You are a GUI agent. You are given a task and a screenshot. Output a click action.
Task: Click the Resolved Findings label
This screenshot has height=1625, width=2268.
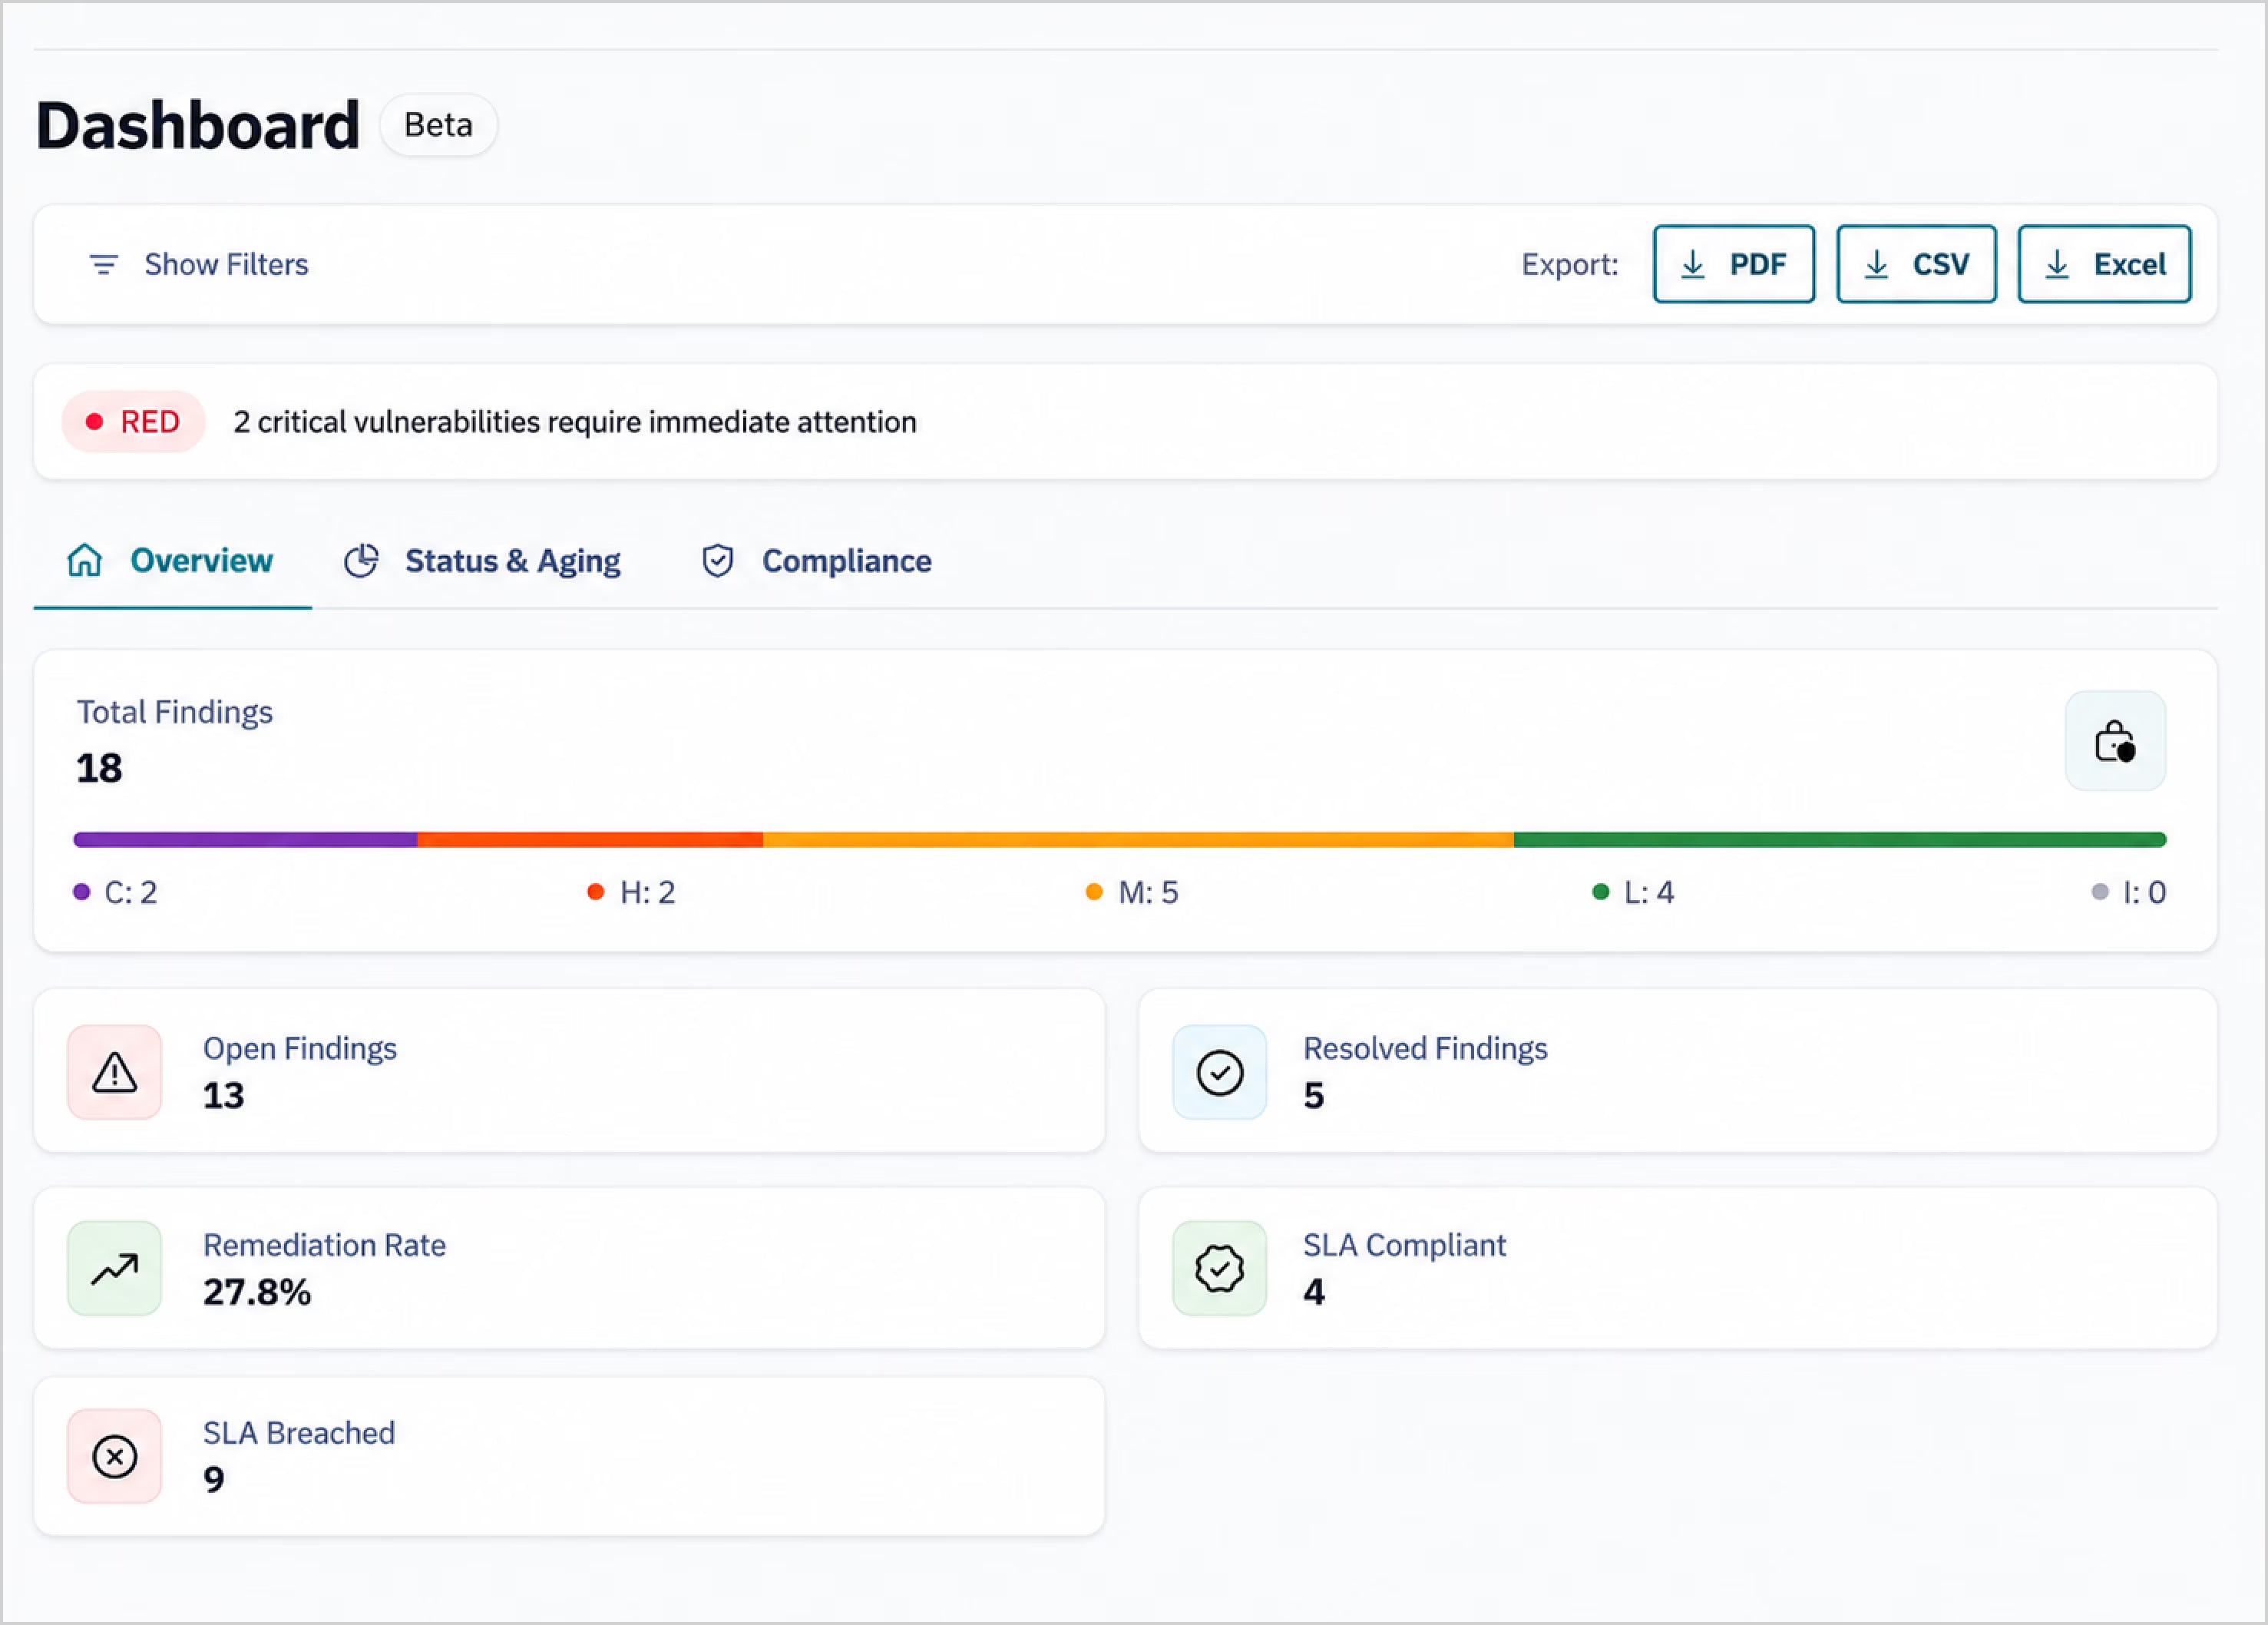pyautogui.click(x=1425, y=1048)
